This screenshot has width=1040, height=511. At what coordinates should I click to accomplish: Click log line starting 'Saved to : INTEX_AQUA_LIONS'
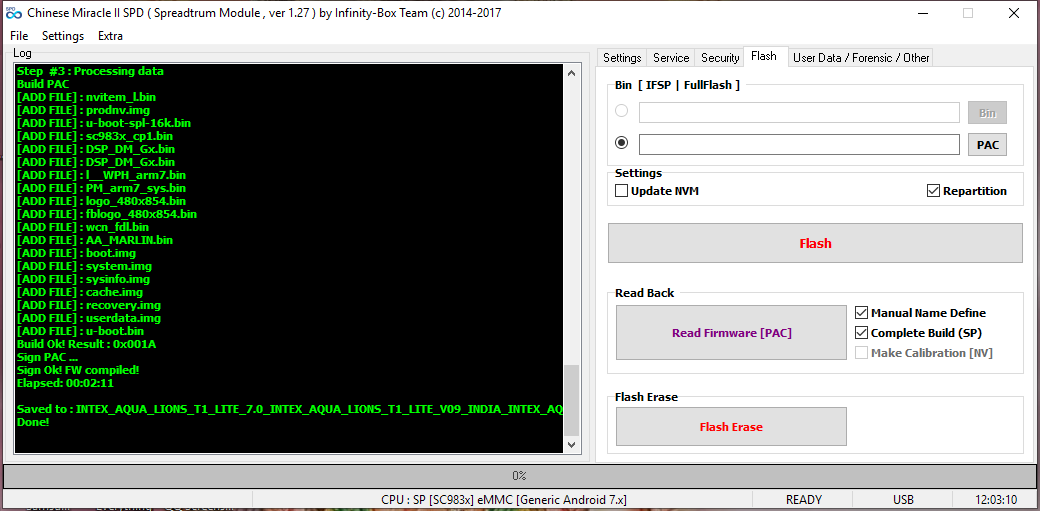click(x=290, y=409)
